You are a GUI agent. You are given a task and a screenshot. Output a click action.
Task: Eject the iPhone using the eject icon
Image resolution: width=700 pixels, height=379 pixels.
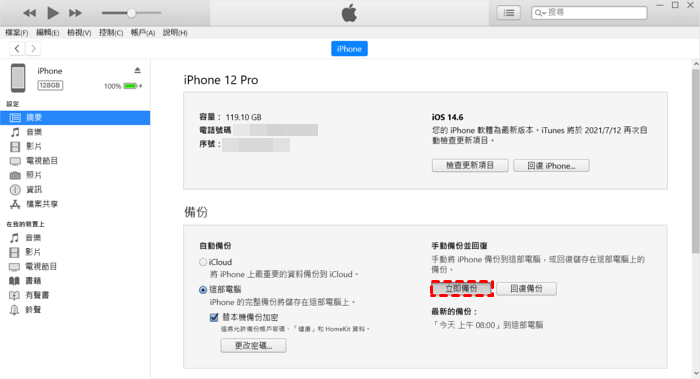138,70
